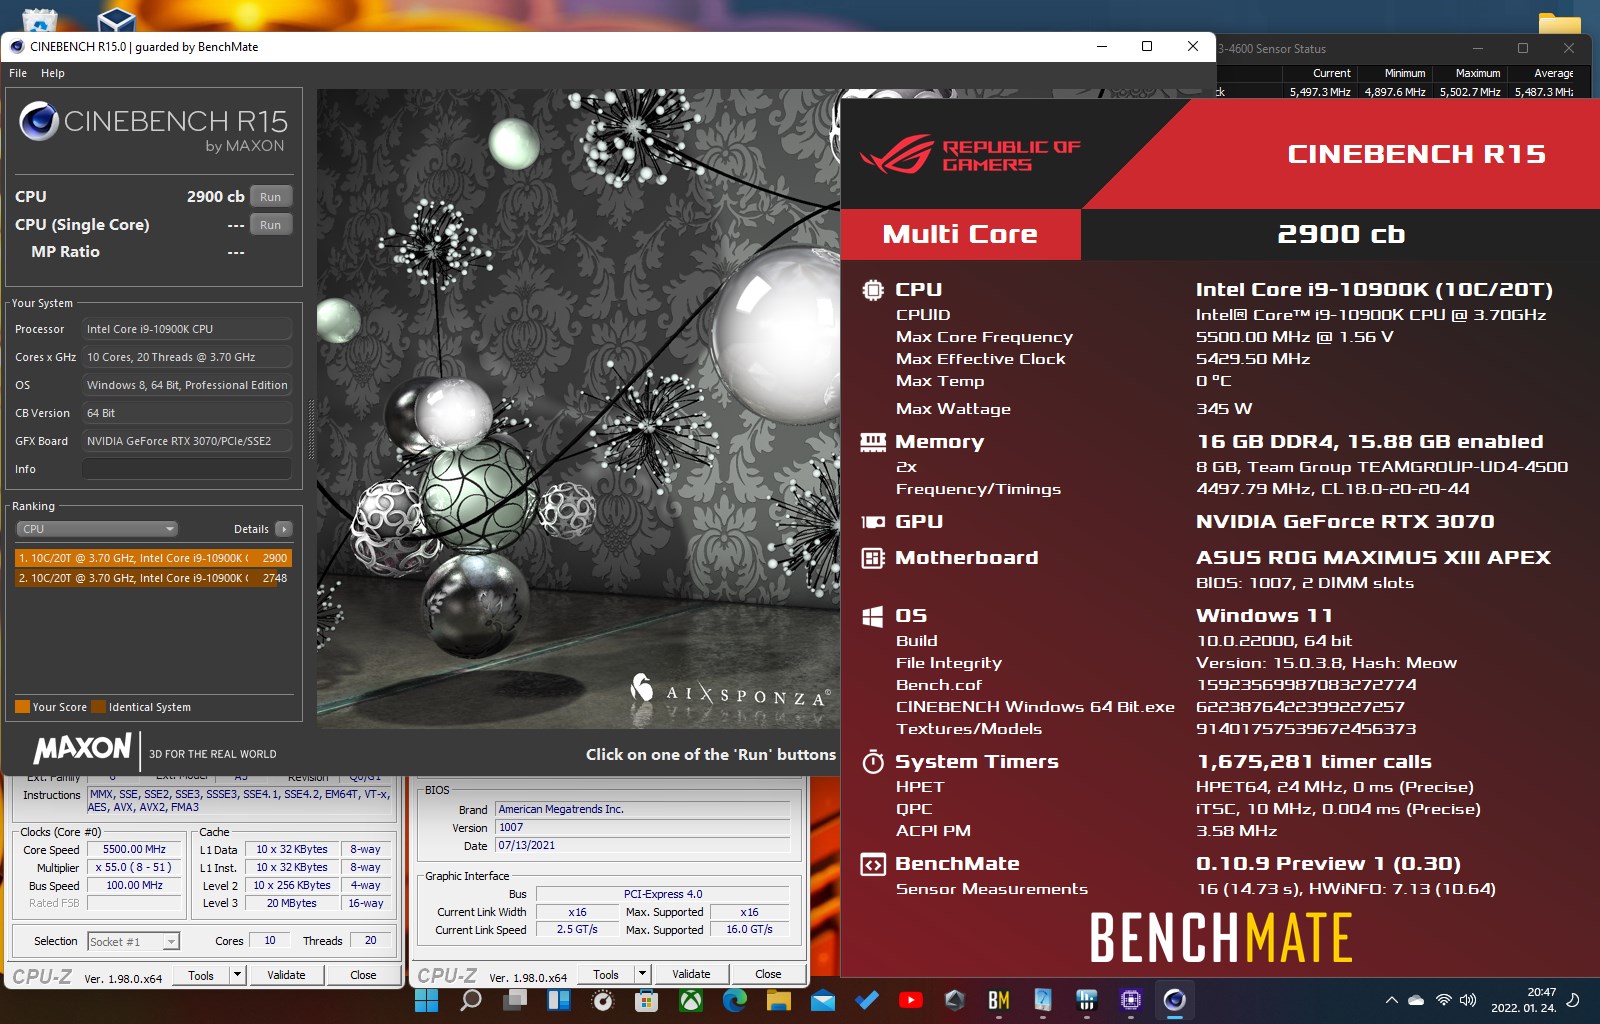Image resolution: width=1600 pixels, height=1024 pixels.
Task: Launch Microsoft Edge from taskbar
Action: (734, 1000)
